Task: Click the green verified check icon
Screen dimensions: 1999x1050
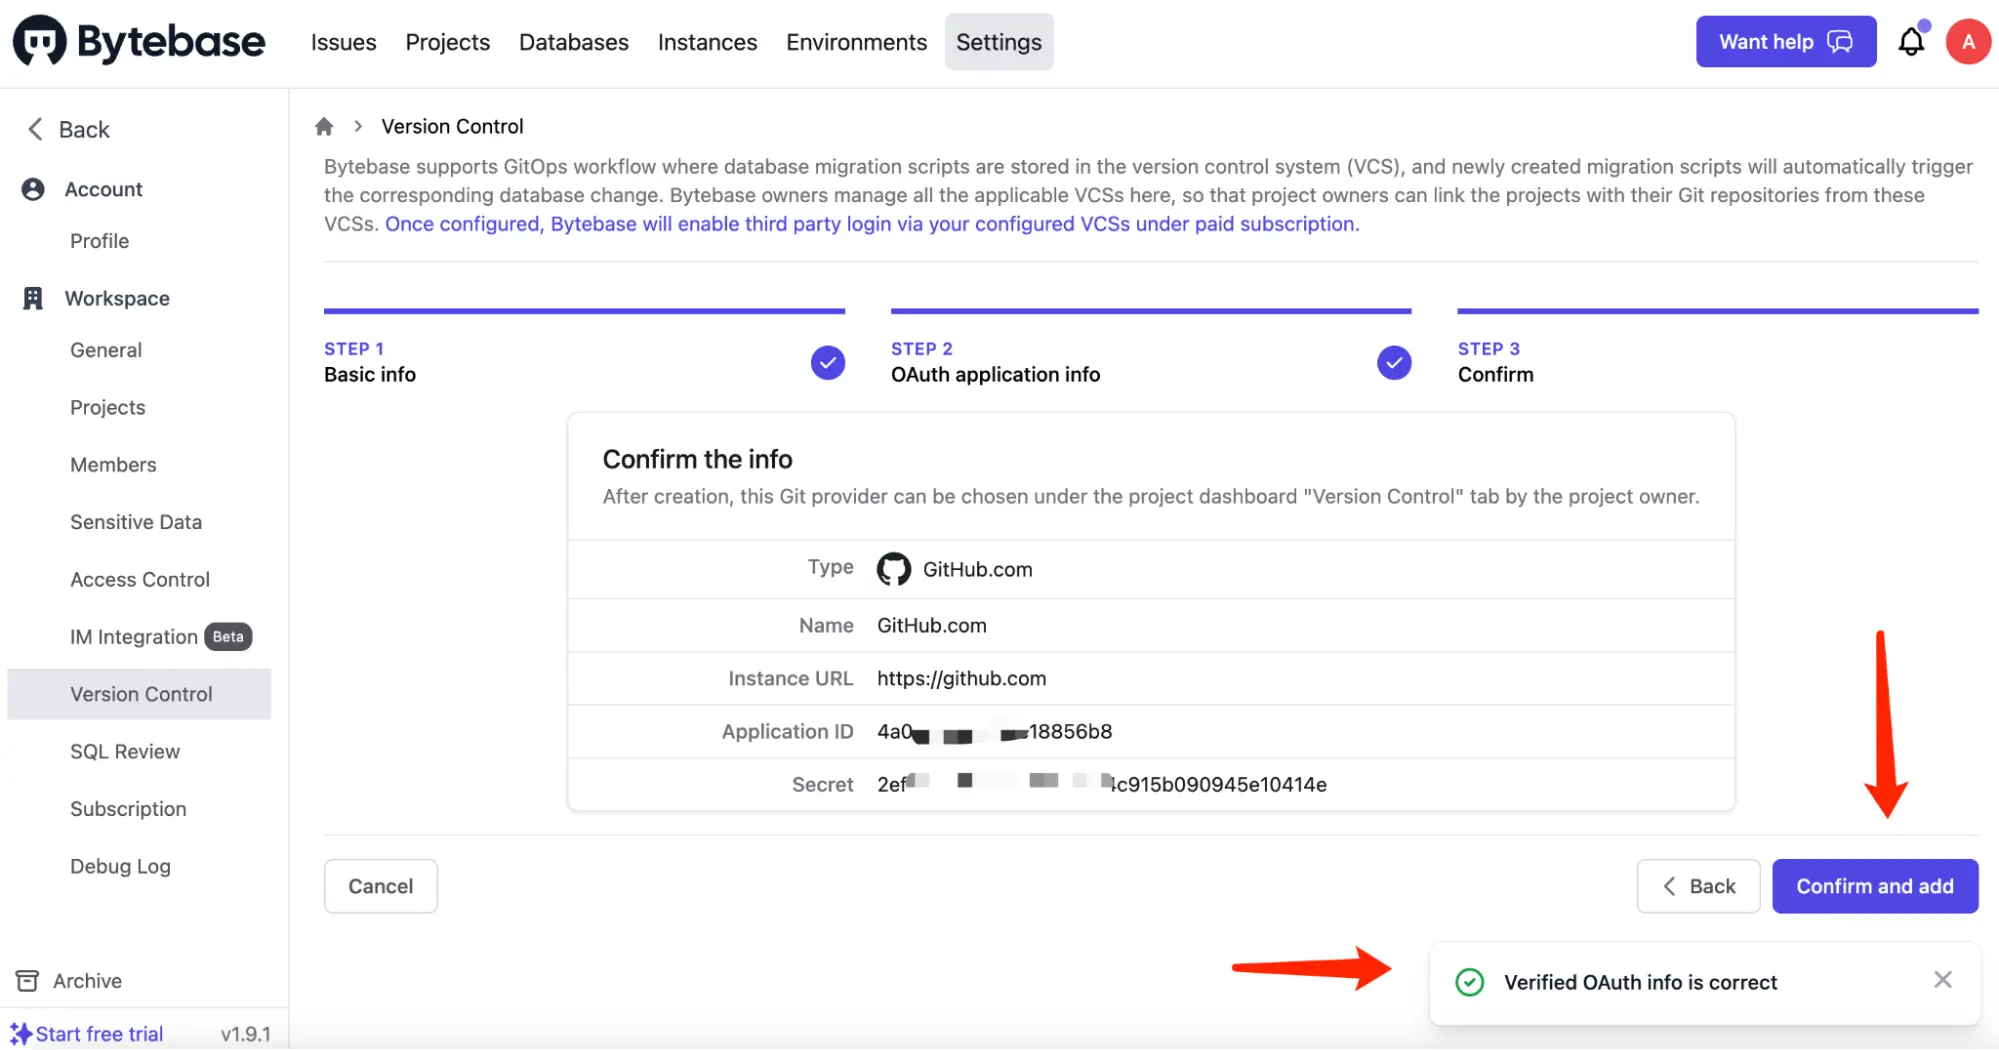Action: click(x=1469, y=982)
